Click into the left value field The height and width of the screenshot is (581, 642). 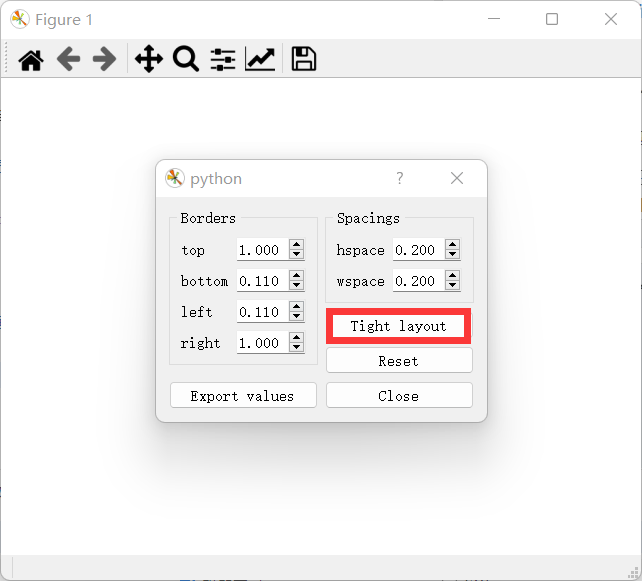pos(263,312)
